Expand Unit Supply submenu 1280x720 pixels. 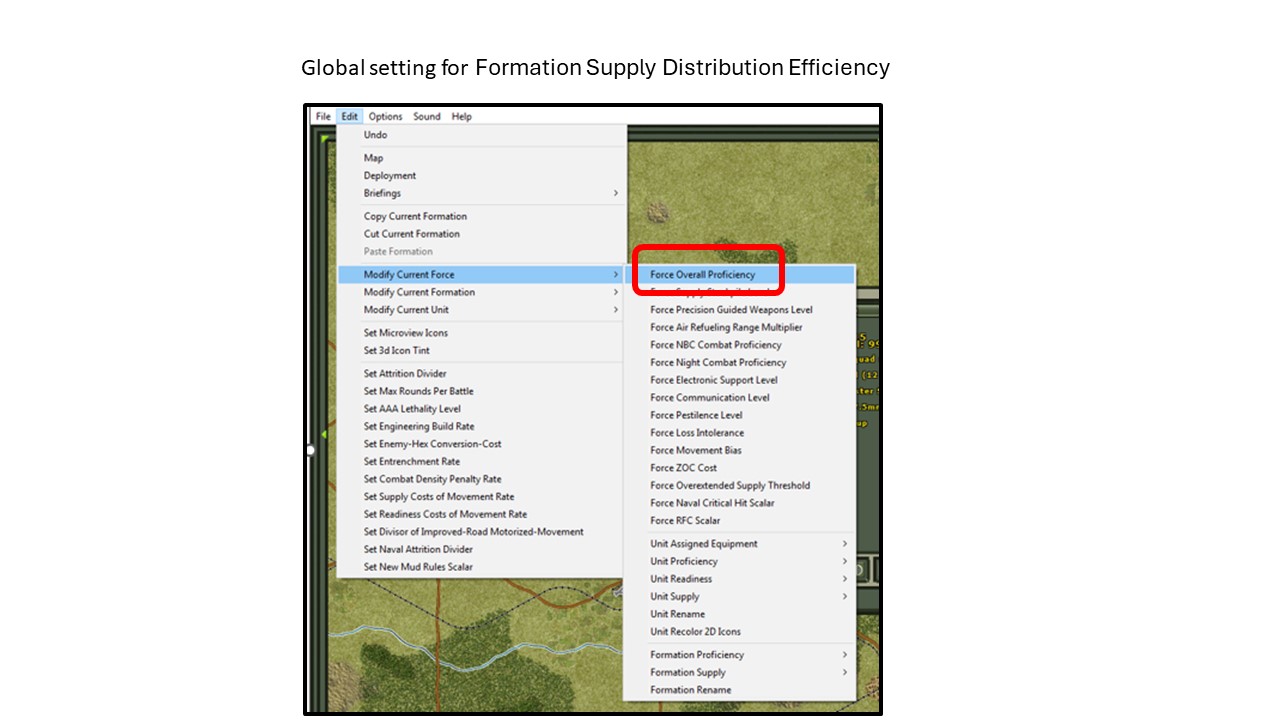(x=740, y=597)
